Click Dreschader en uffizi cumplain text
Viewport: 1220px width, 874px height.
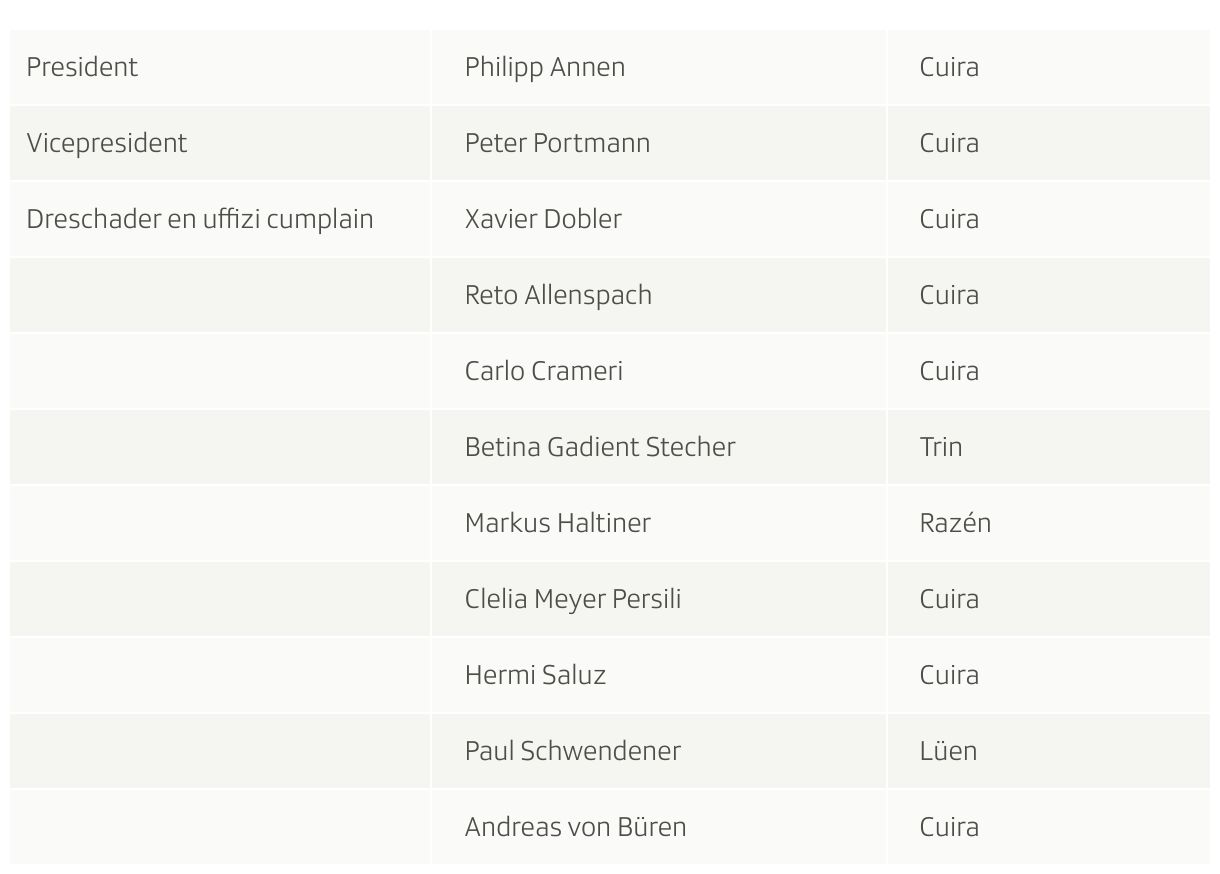point(200,219)
